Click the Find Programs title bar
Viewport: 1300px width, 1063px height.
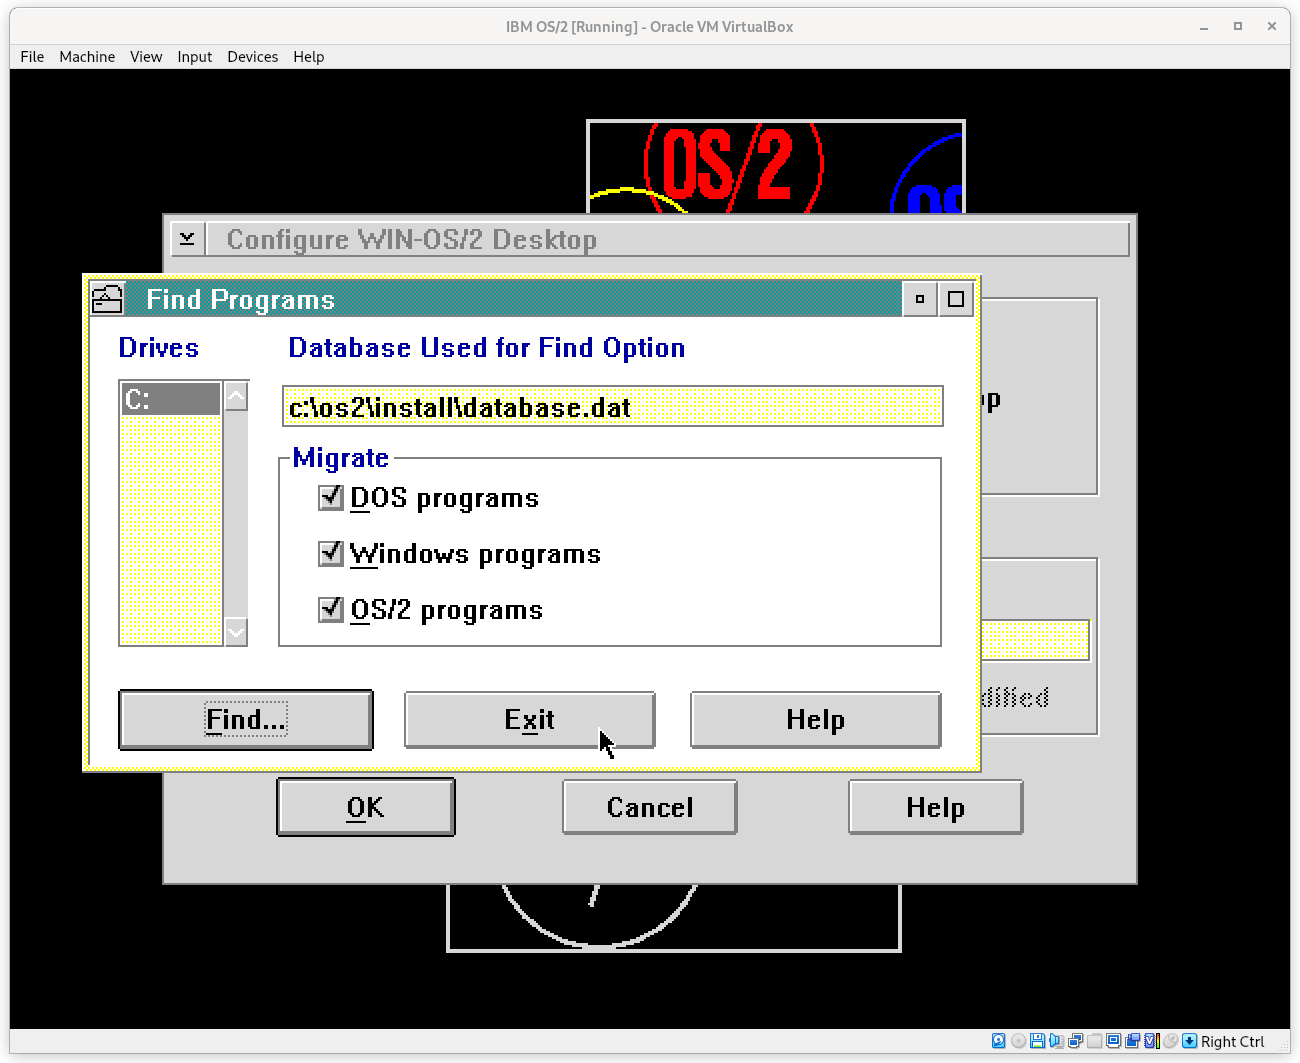(513, 299)
